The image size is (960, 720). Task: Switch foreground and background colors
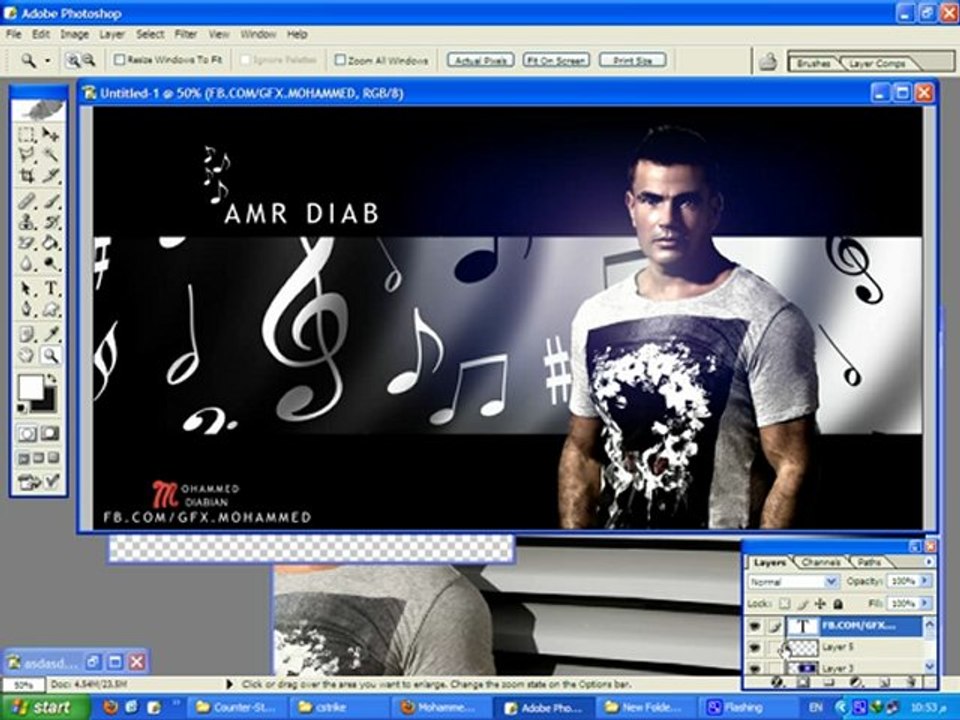[x=51, y=380]
